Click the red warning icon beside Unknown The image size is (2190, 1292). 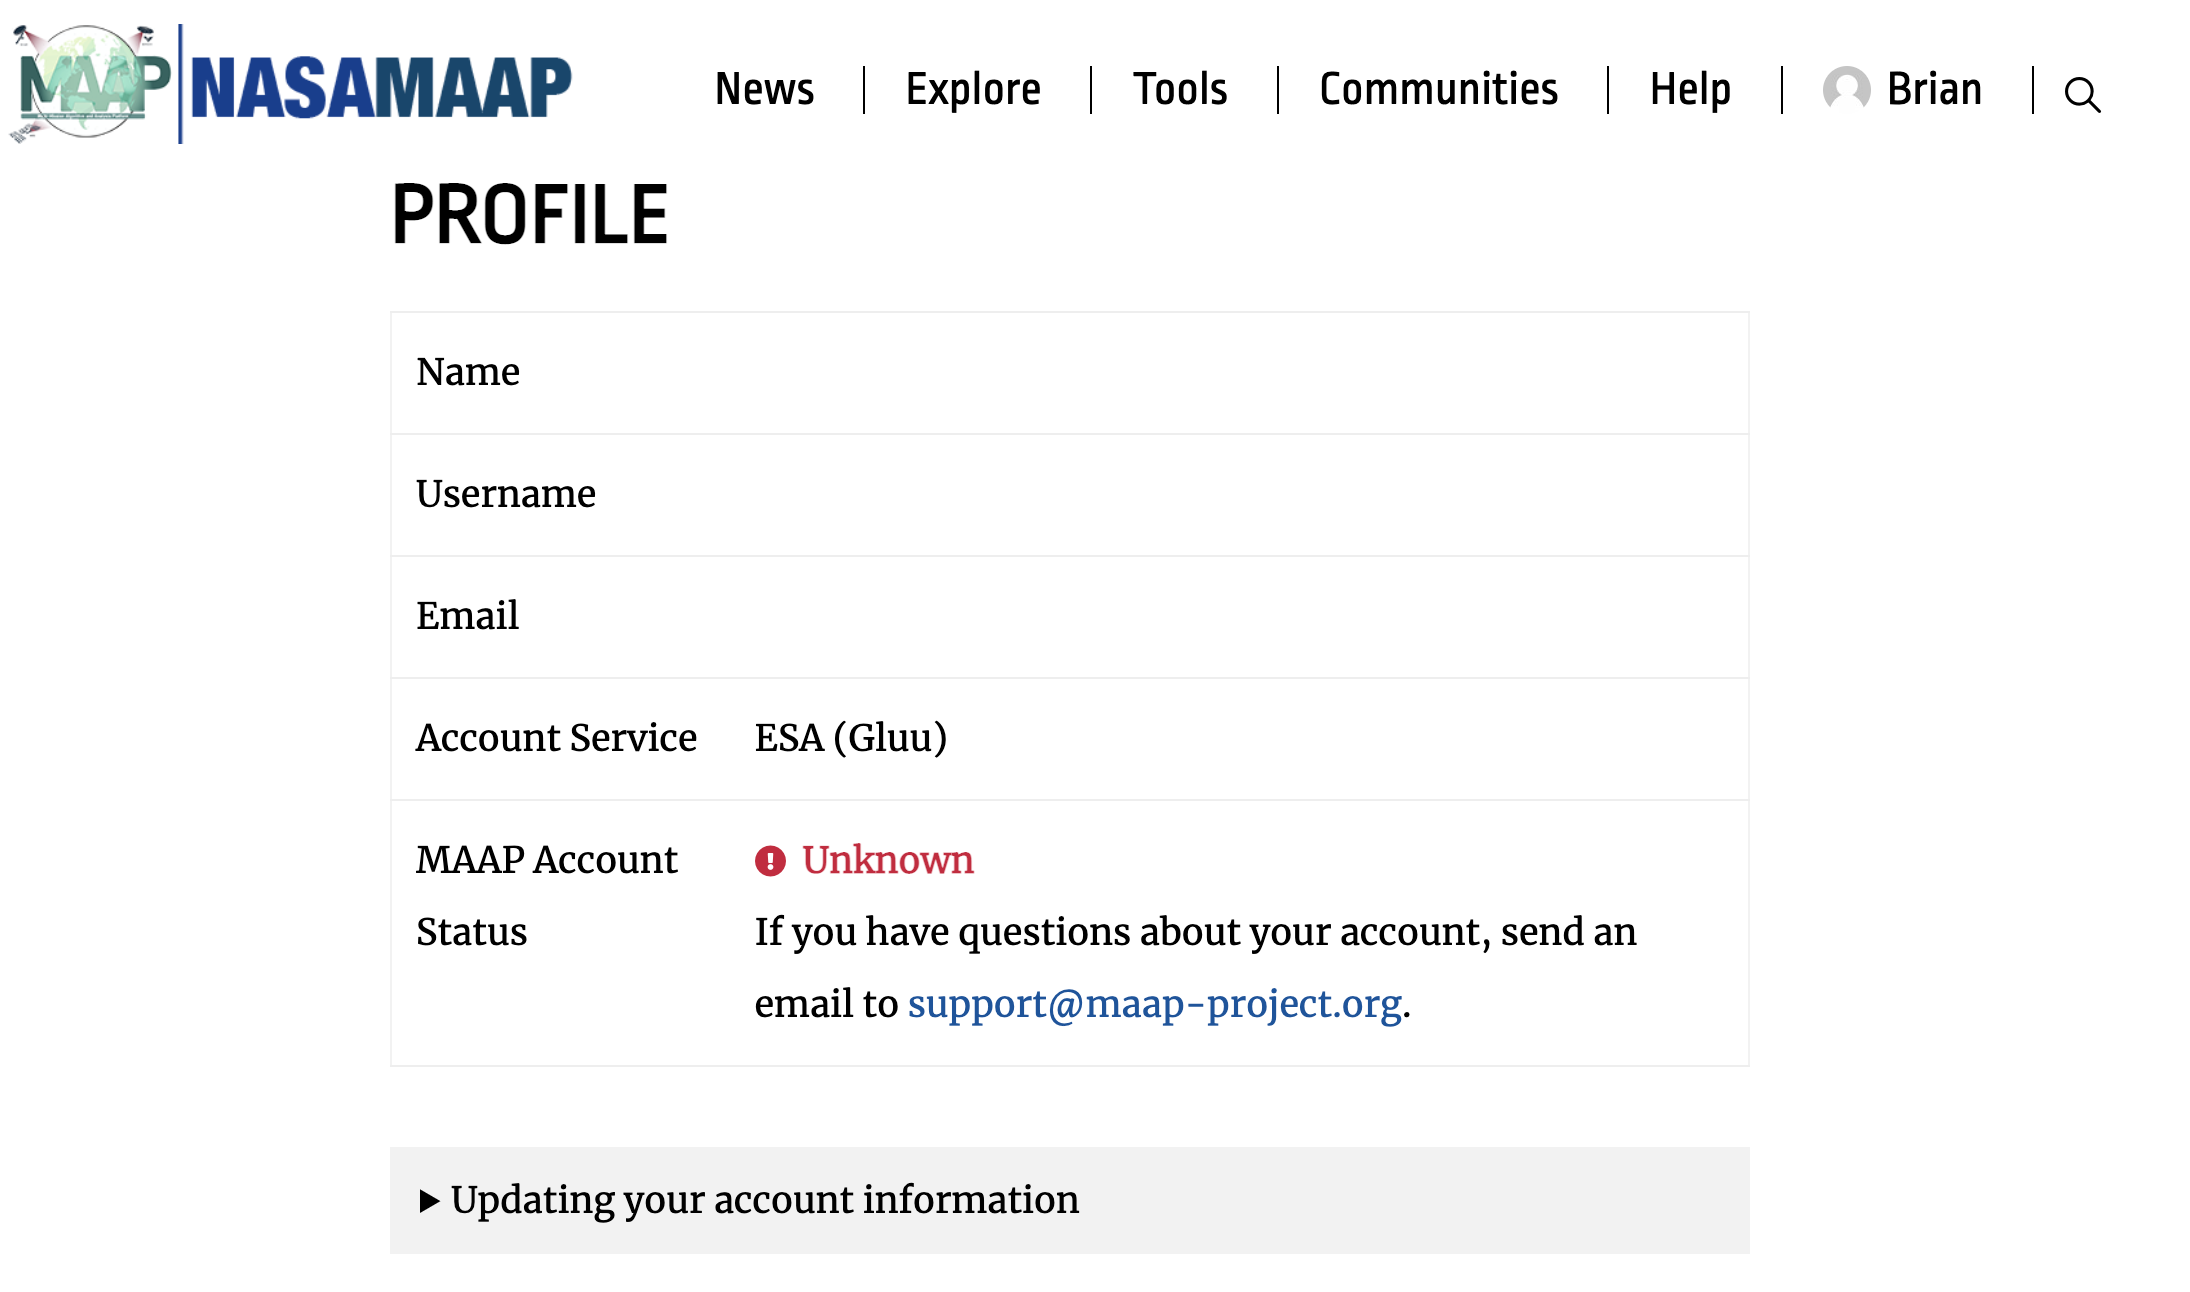pyautogui.click(x=769, y=861)
